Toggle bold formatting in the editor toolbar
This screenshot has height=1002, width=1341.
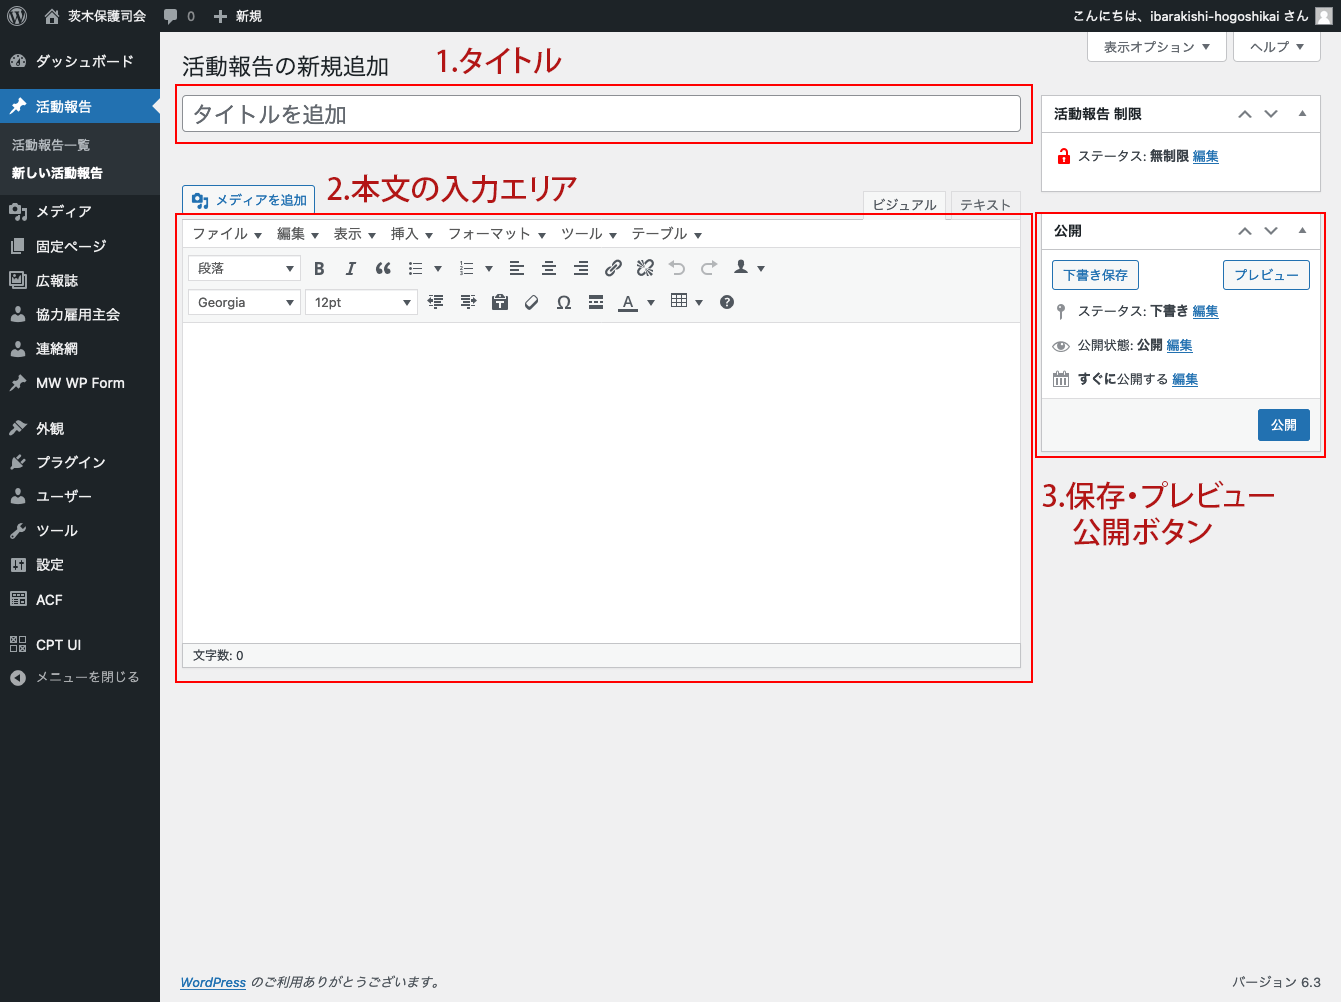click(x=319, y=268)
